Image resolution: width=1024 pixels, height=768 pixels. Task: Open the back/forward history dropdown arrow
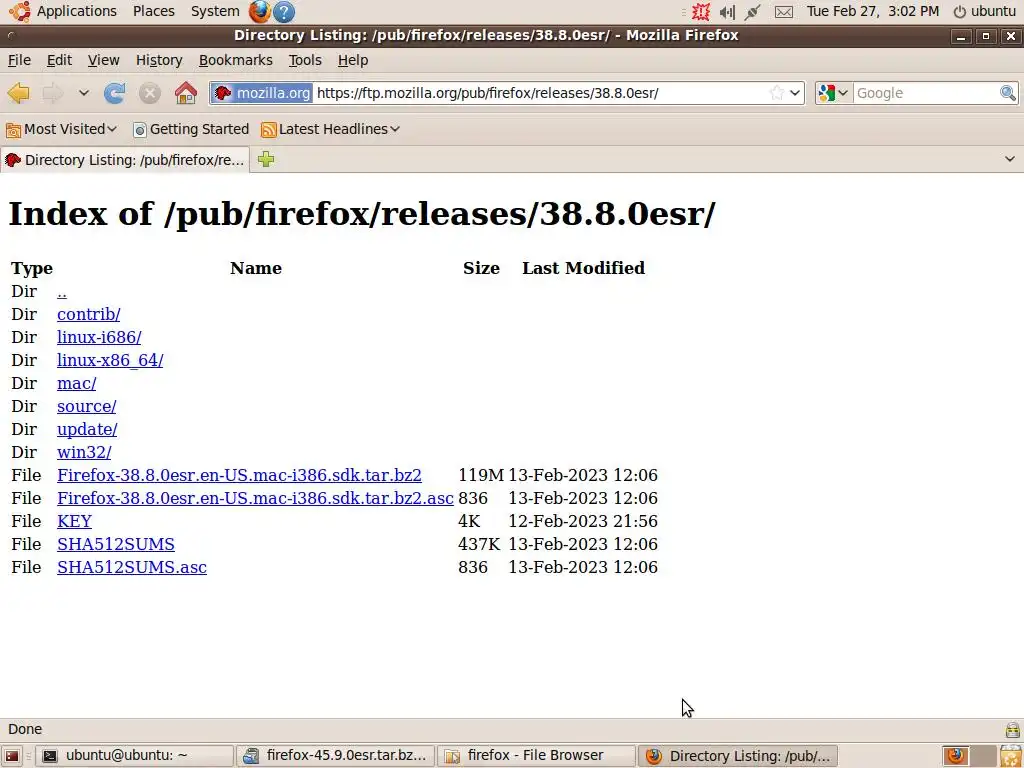[x=84, y=93]
